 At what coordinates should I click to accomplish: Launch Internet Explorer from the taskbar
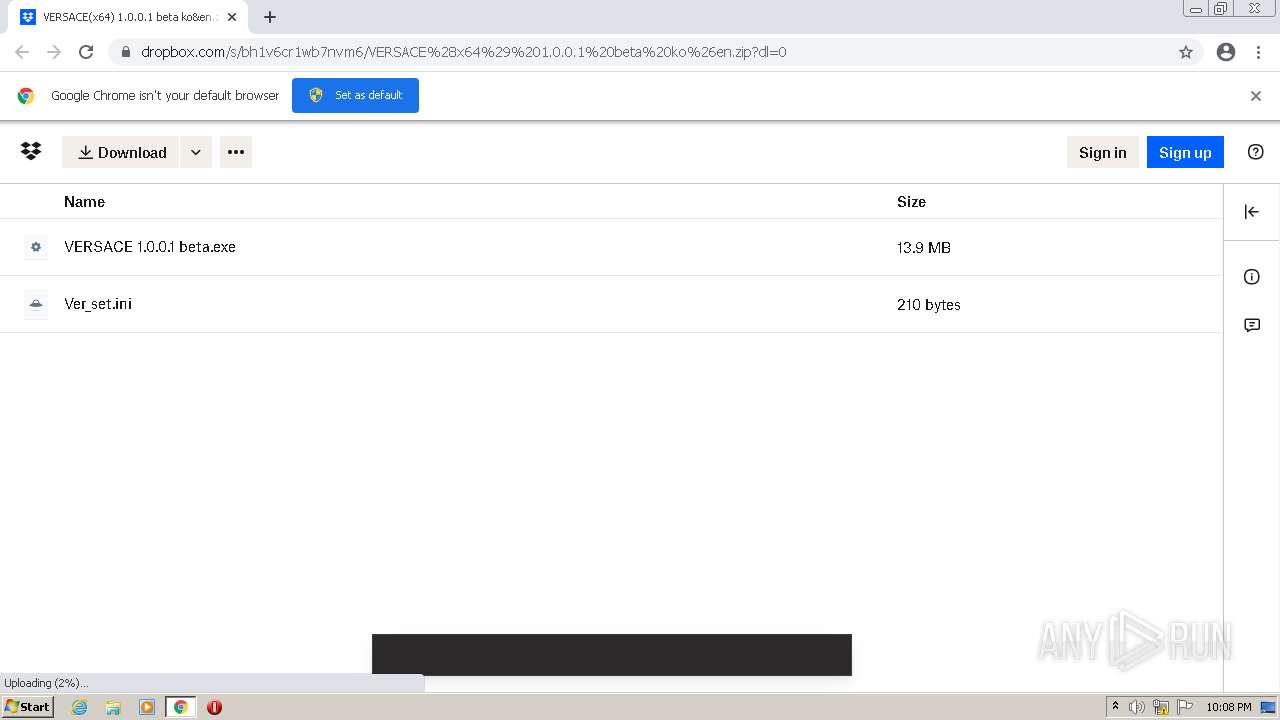tap(80, 707)
